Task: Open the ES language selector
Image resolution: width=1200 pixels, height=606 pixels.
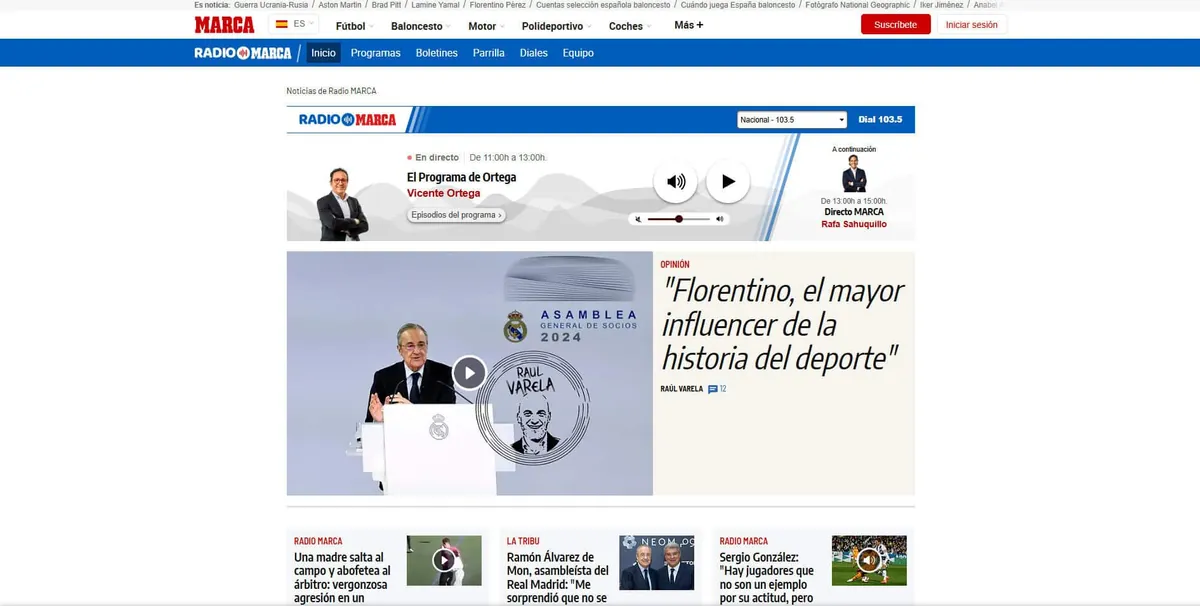Action: (x=295, y=24)
